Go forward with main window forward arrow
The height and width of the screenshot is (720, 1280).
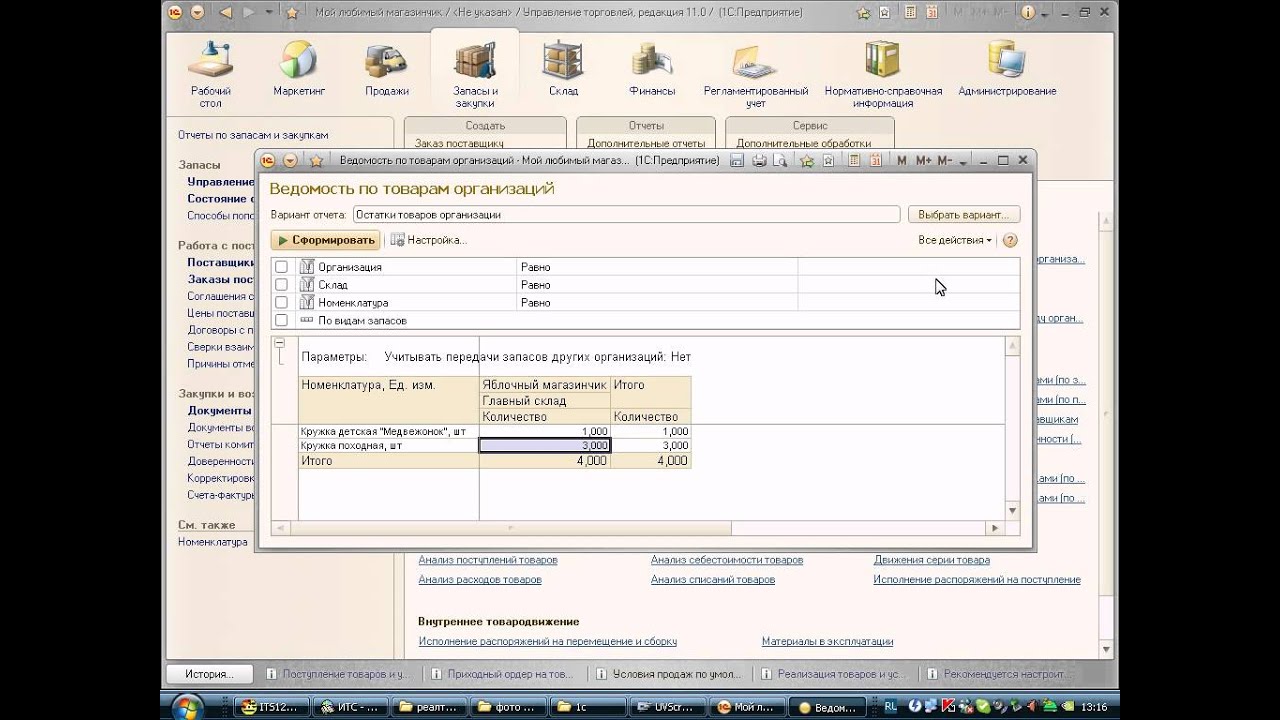click(249, 12)
